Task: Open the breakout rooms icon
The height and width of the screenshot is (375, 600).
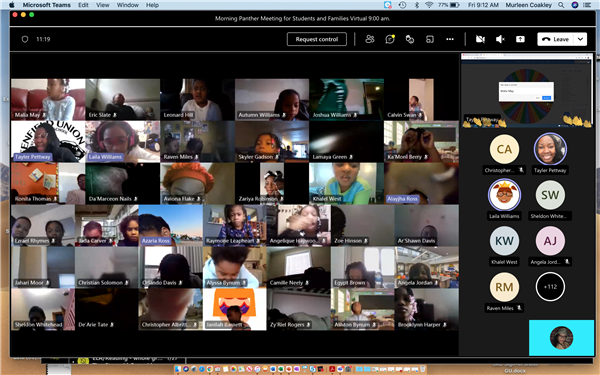Action: click(x=430, y=39)
